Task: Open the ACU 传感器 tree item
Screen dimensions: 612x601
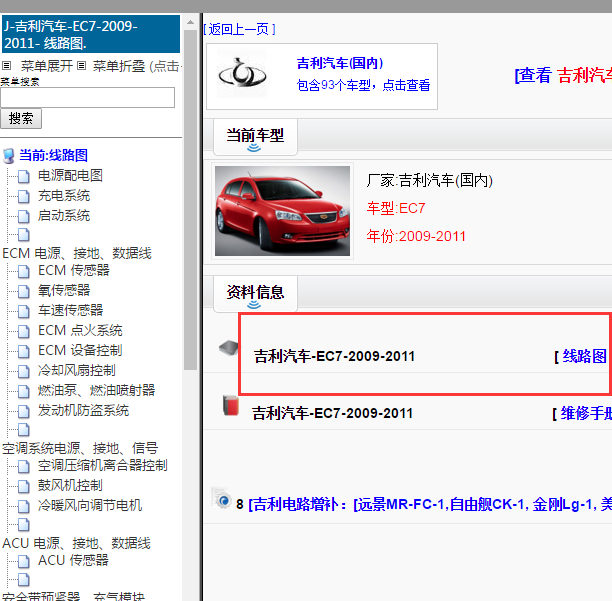Action: pos(73,560)
